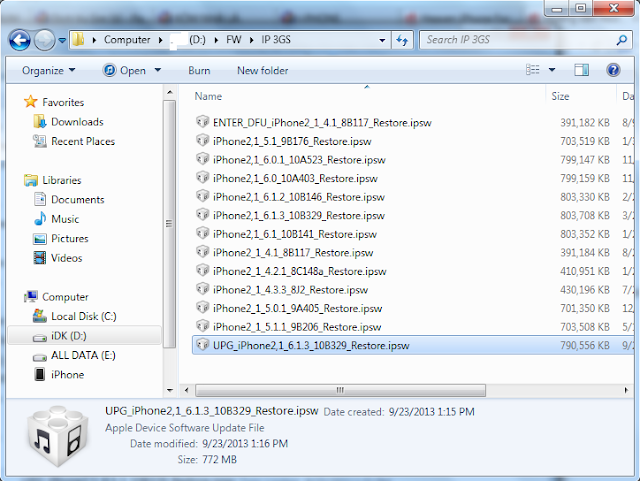Screen dimensions: 640x481
Task: Expand the Open button dropdown arrow
Action: click(158, 70)
